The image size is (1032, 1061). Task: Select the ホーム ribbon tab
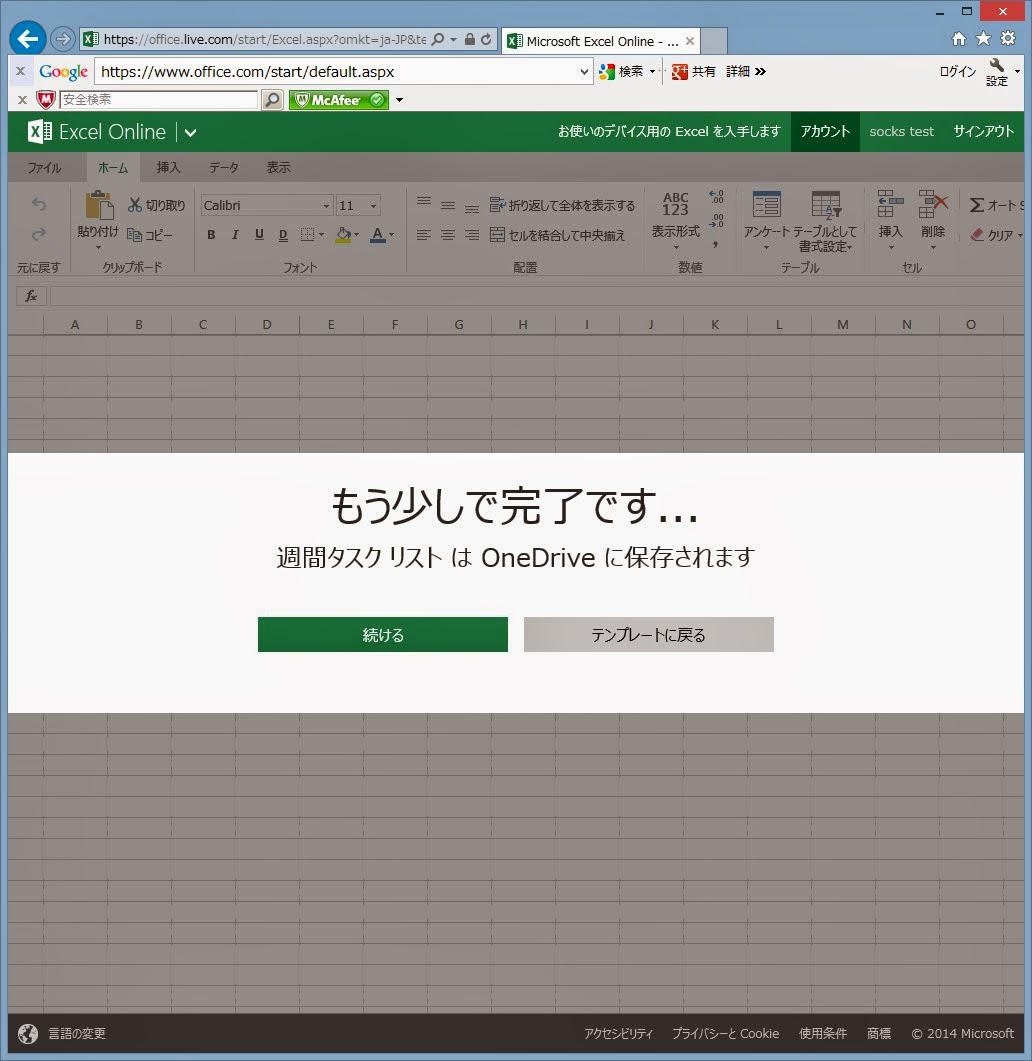click(x=113, y=167)
